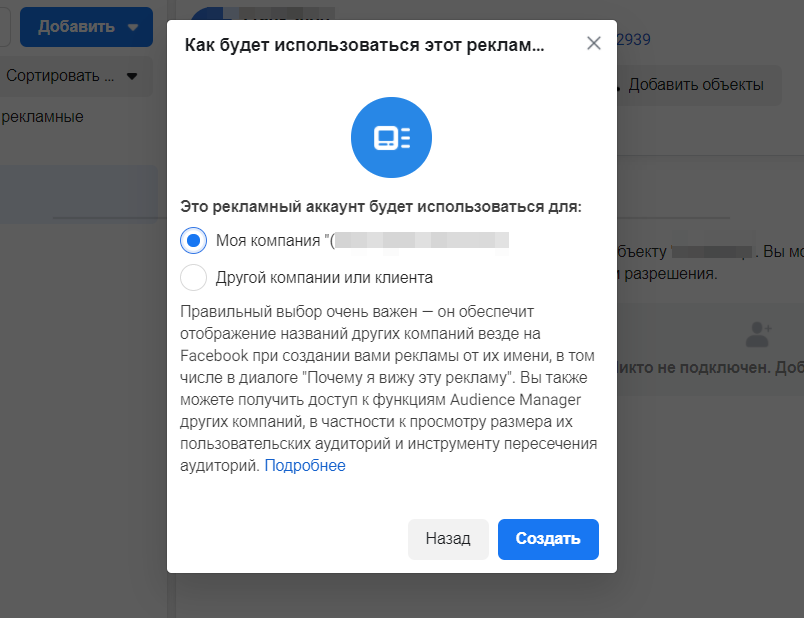The width and height of the screenshot is (804, 618).
Task: Dismiss the dialog using the X icon
Action: pos(593,43)
